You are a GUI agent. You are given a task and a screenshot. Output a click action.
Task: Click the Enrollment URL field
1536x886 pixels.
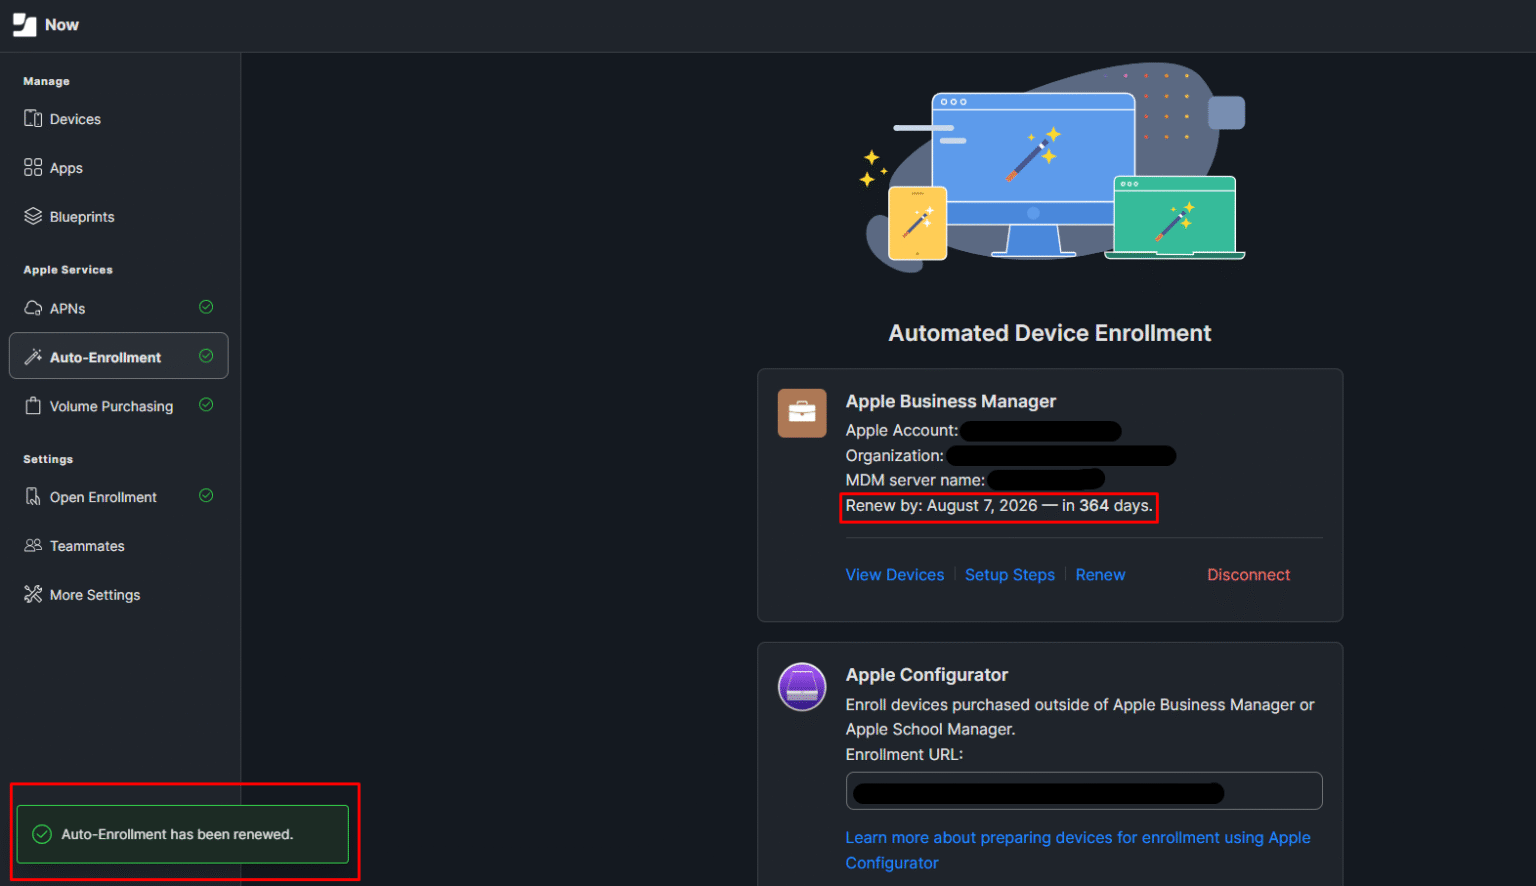point(1084,791)
